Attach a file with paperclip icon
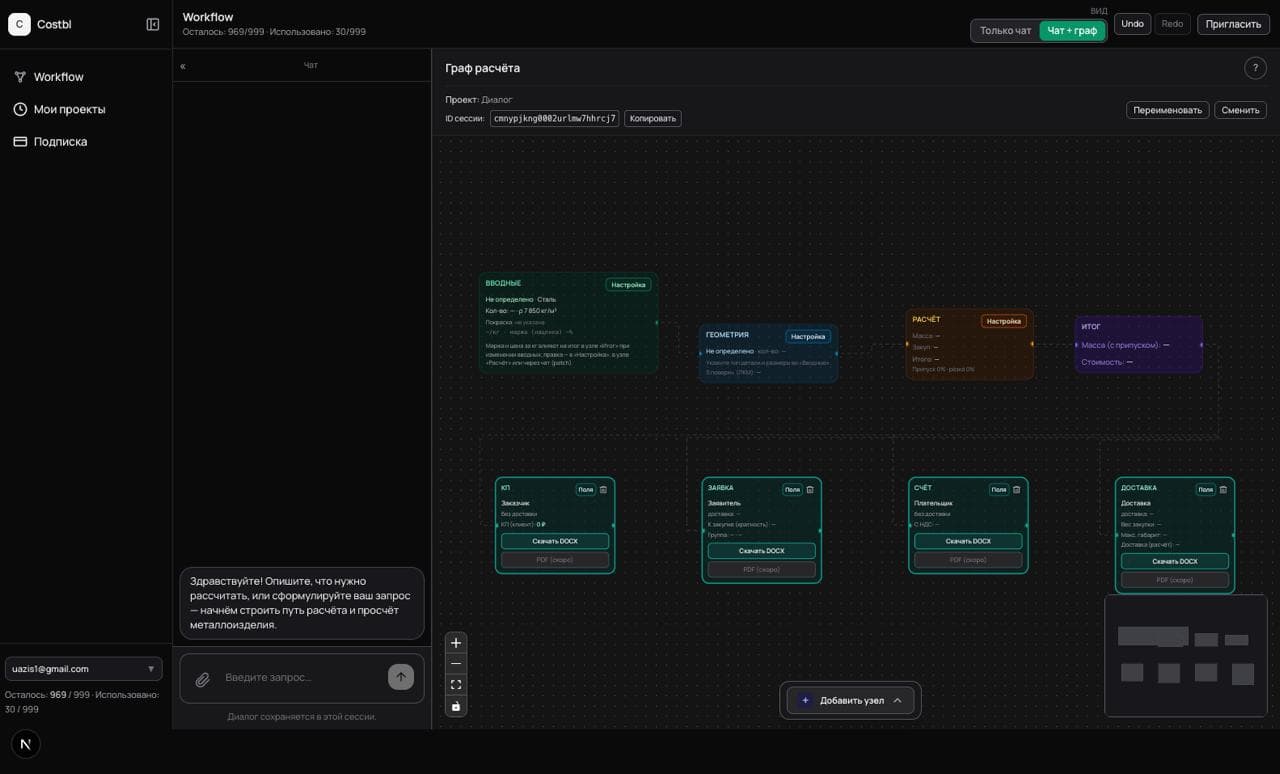This screenshot has height=774, width=1280. [202, 679]
